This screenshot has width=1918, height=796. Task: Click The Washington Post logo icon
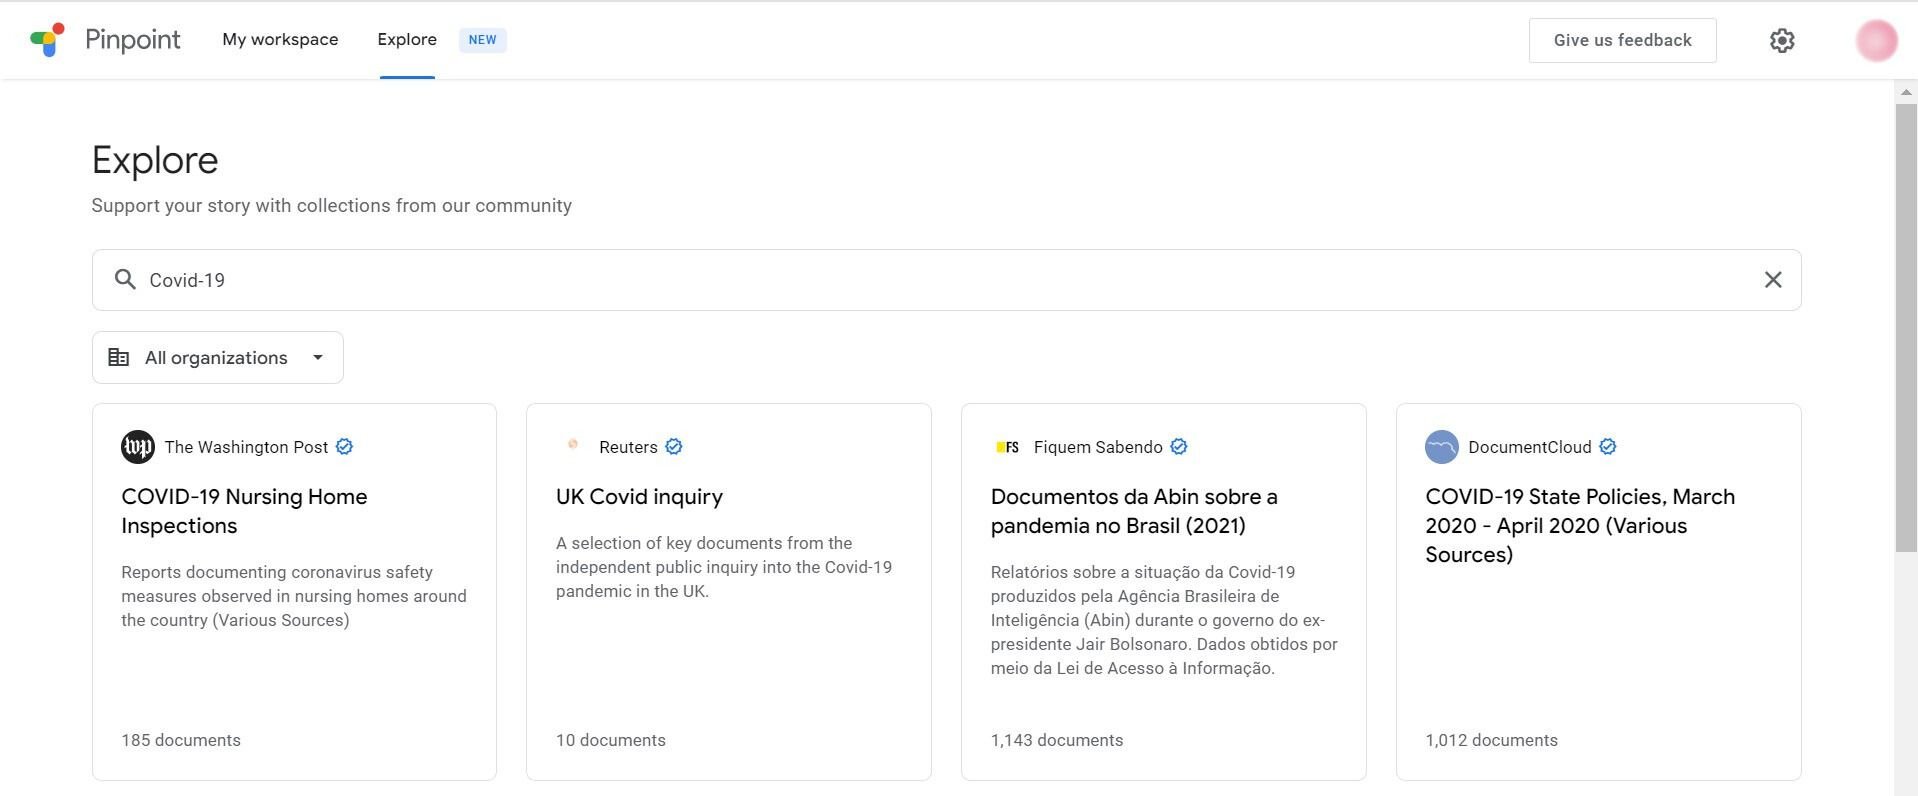point(138,447)
